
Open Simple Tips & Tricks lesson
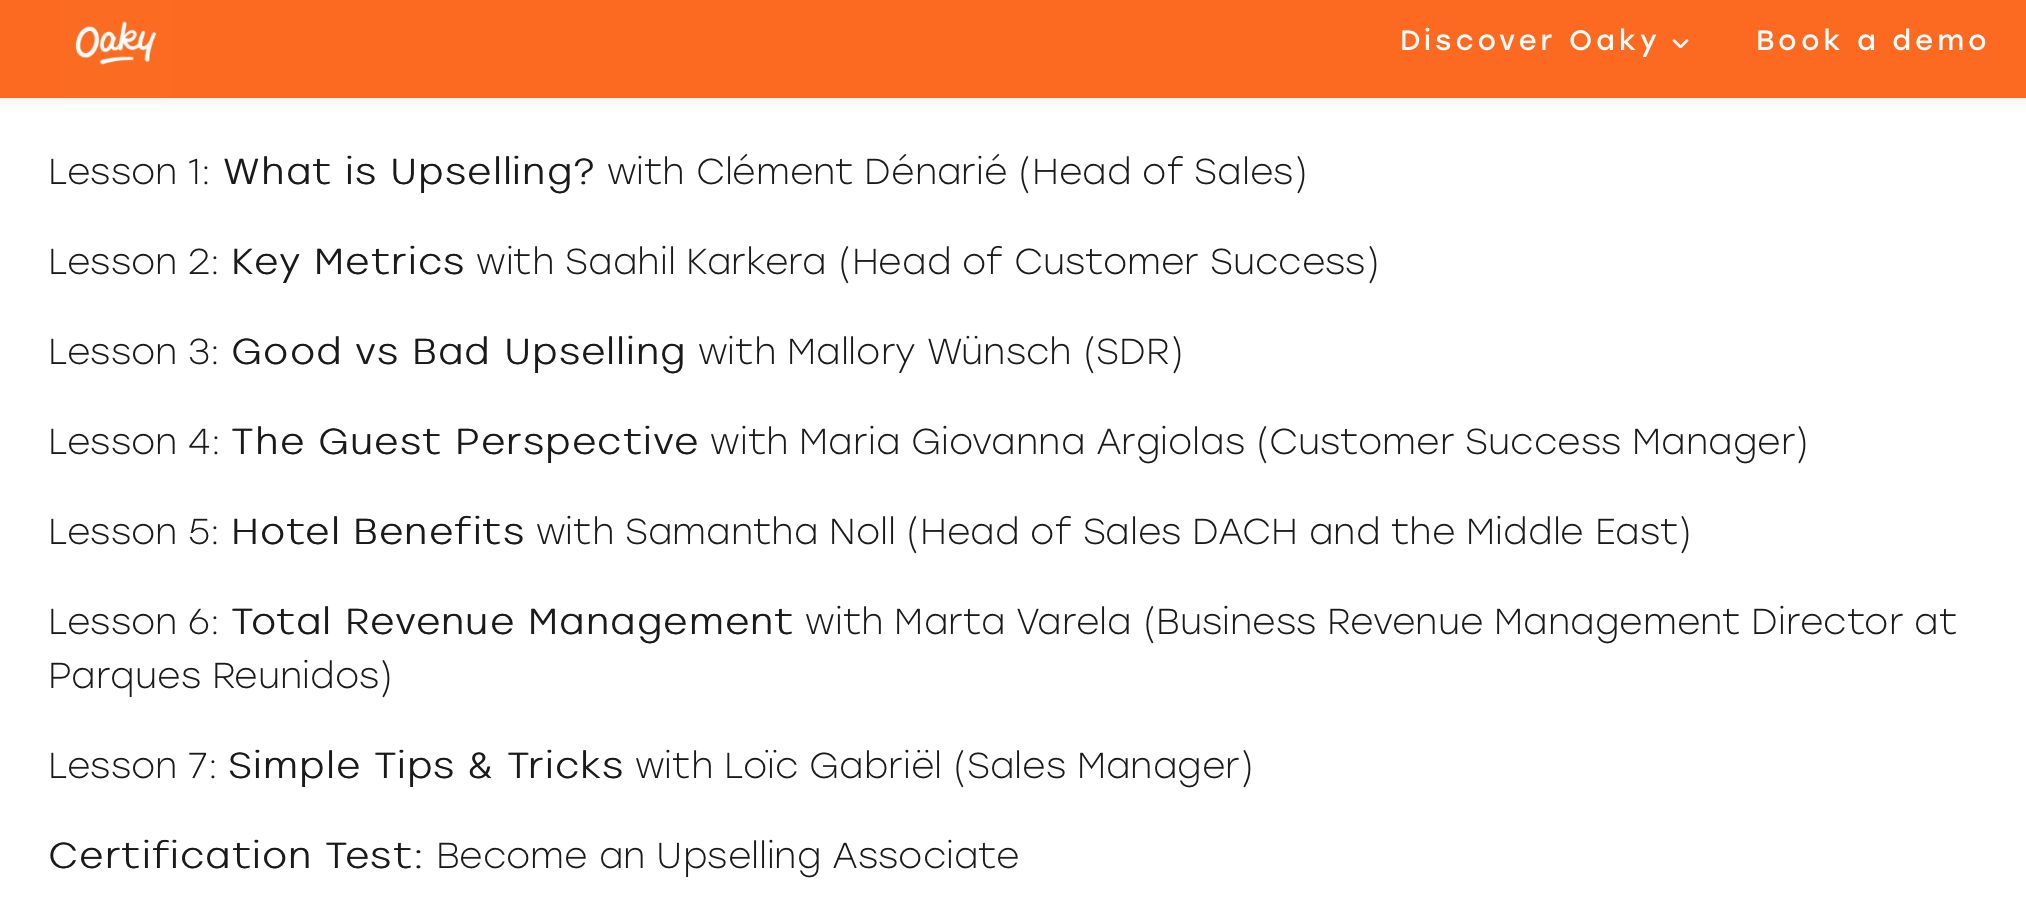click(x=426, y=766)
